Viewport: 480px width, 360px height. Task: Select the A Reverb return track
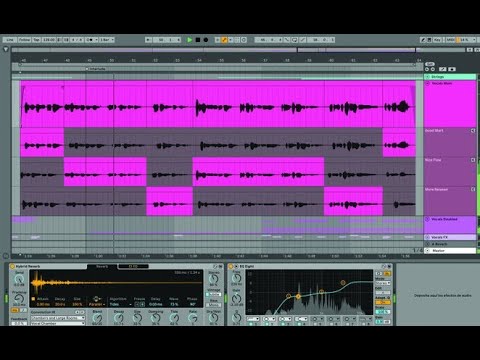[450, 244]
